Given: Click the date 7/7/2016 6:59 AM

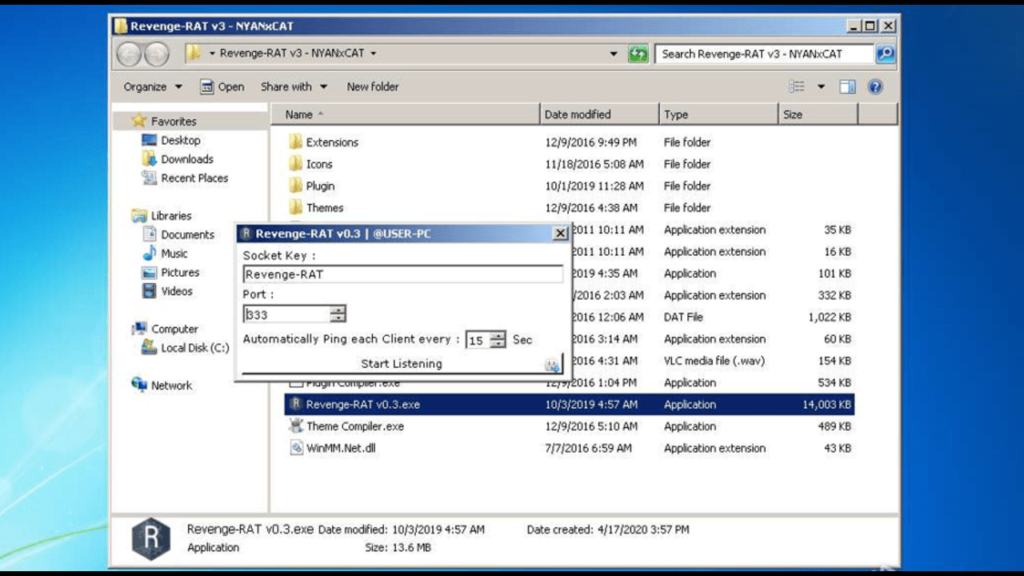Looking at the screenshot, I should tap(588, 448).
